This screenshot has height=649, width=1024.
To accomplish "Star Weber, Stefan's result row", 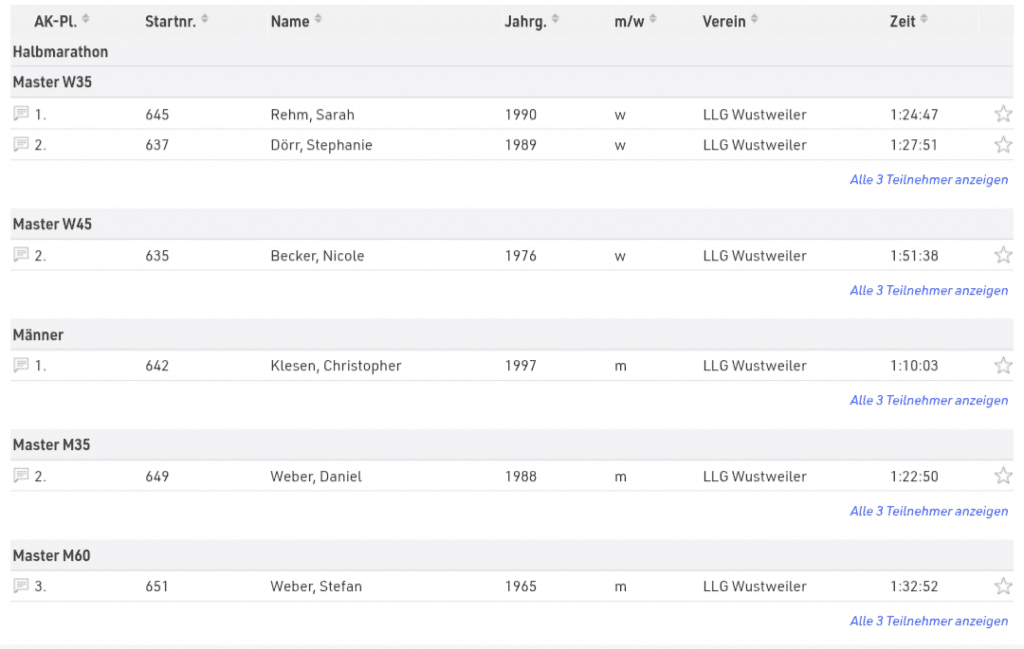I will (1003, 586).
